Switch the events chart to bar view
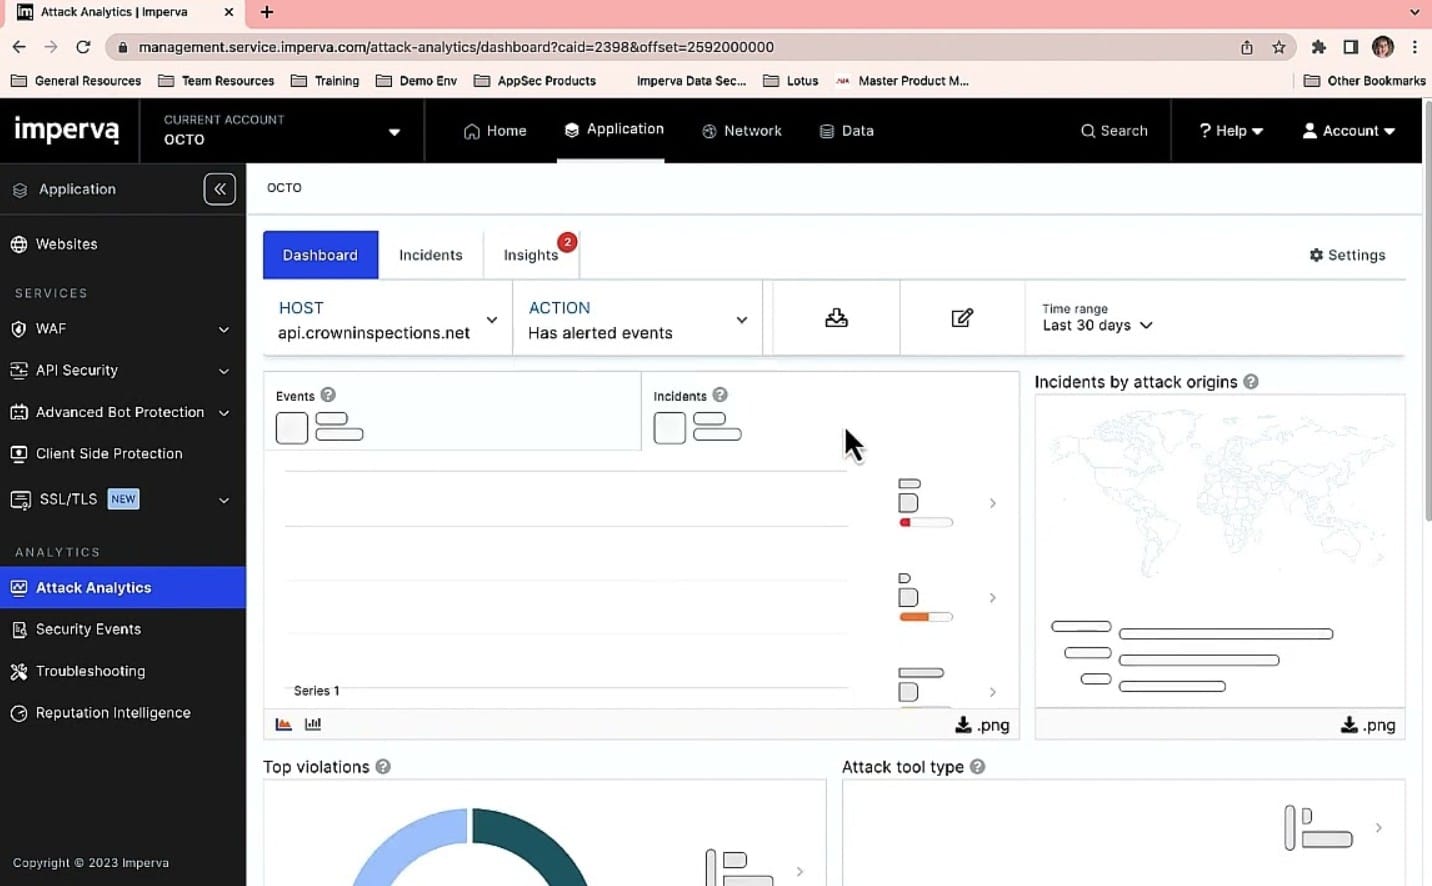The width and height of the screenshot is (1432, 886). point(313,724)
